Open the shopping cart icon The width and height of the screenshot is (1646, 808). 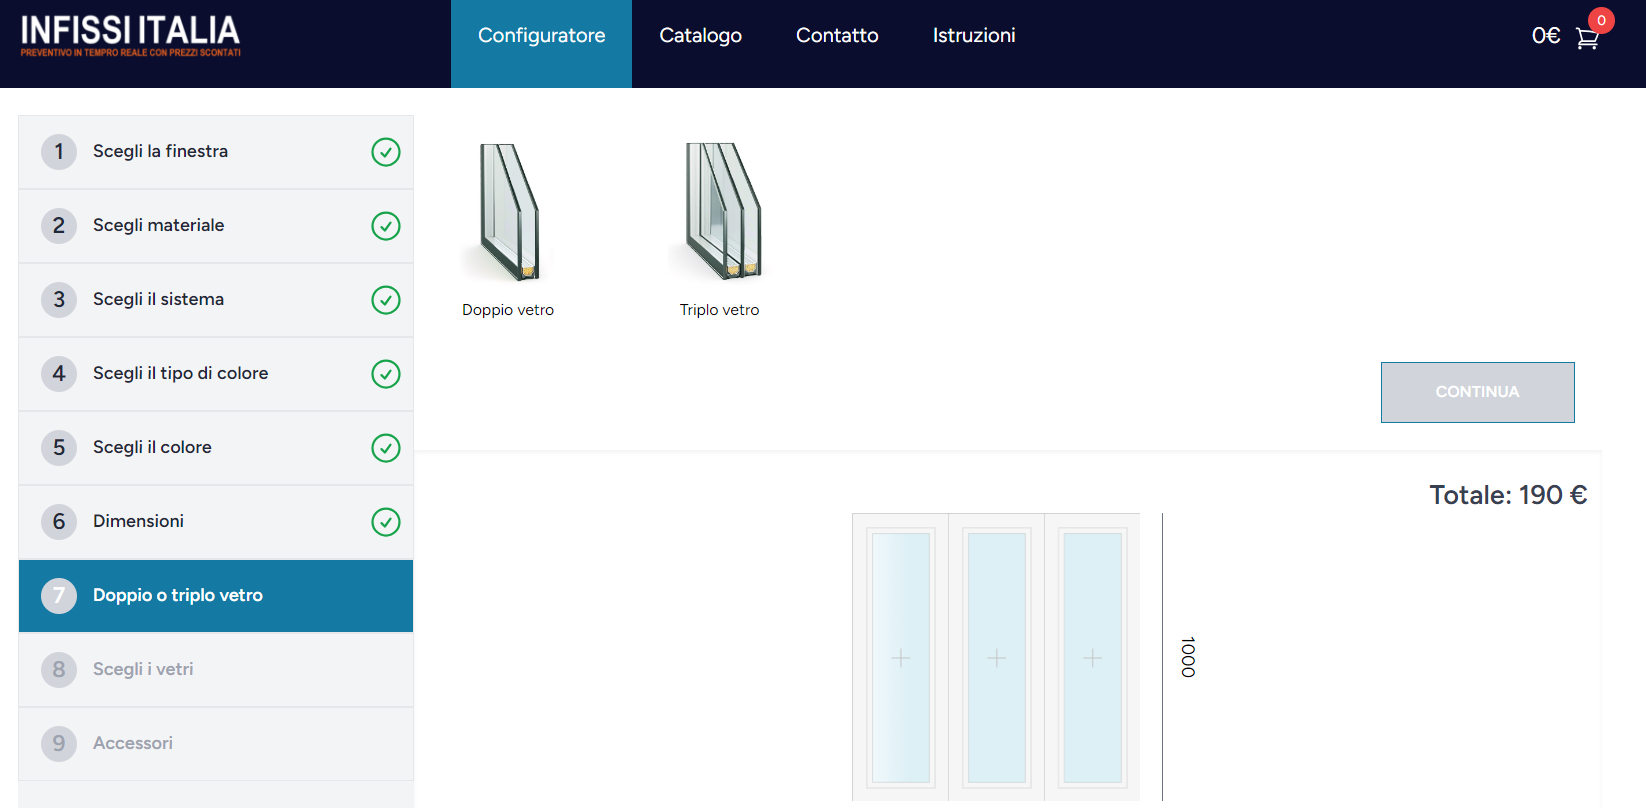1587,38
